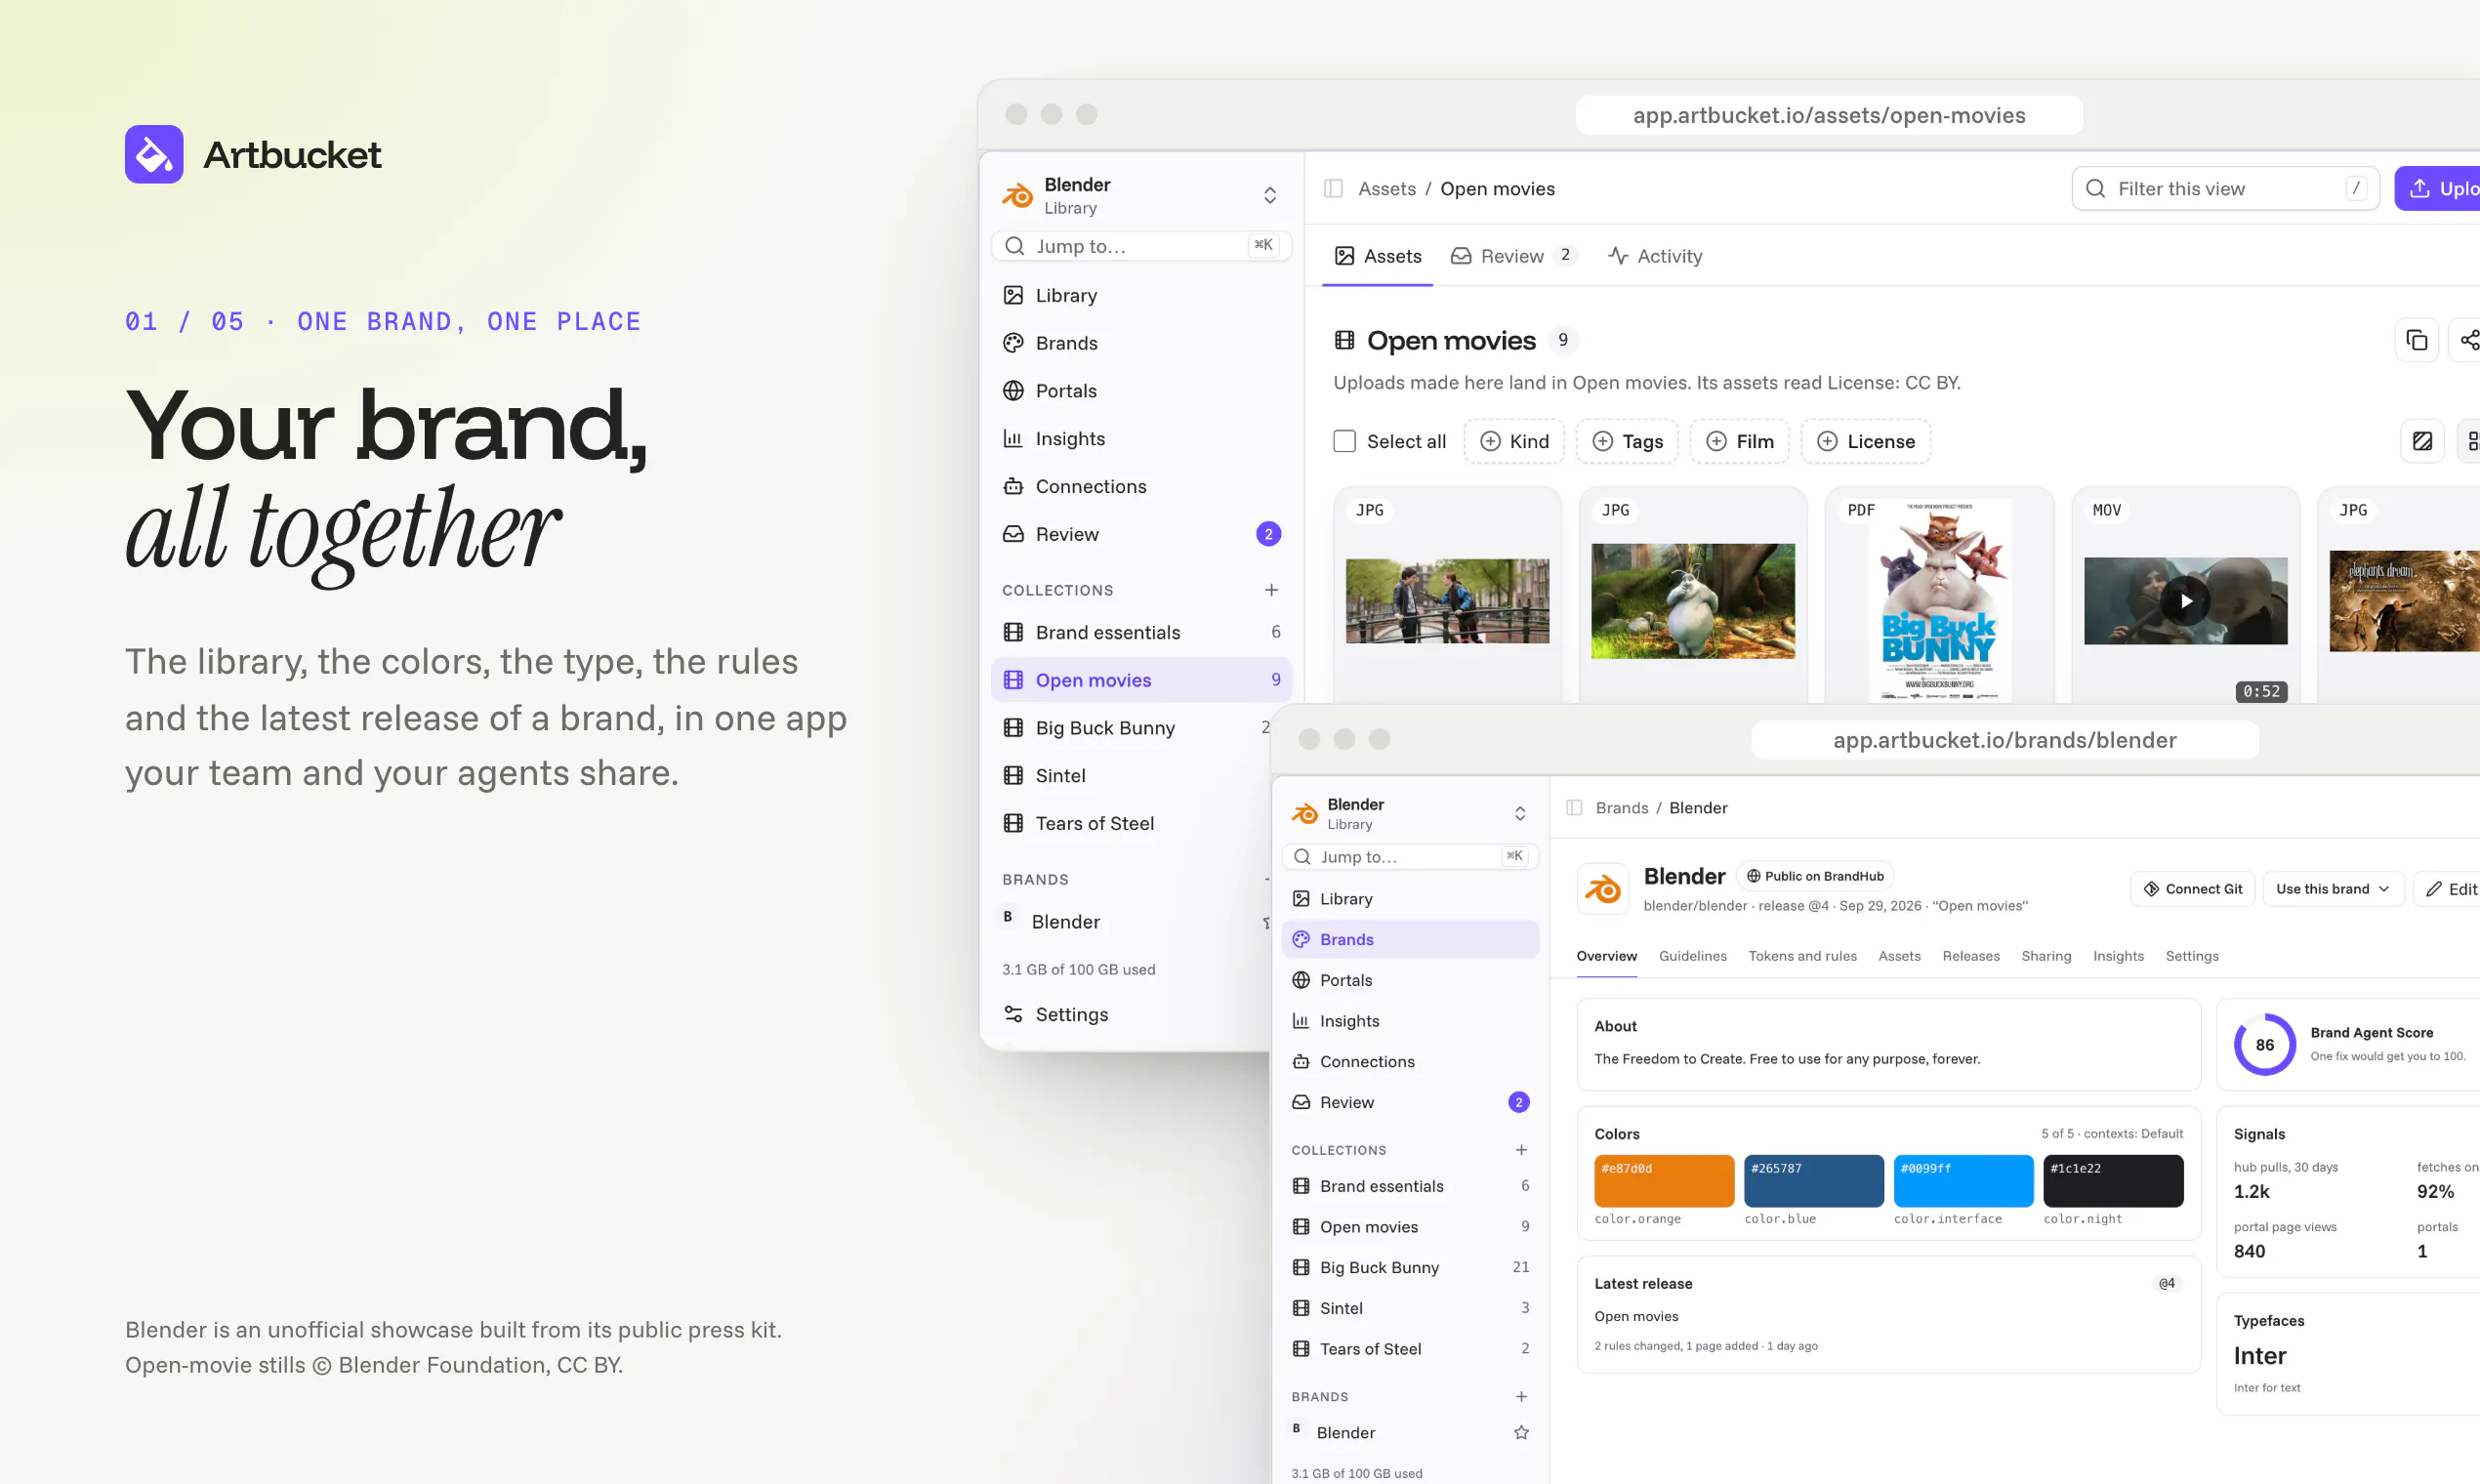Expand Blender workspace switcher in Brands window
This screenshot has width=2480, height=1484.
pyautogui.click(x=1520, y=813)
